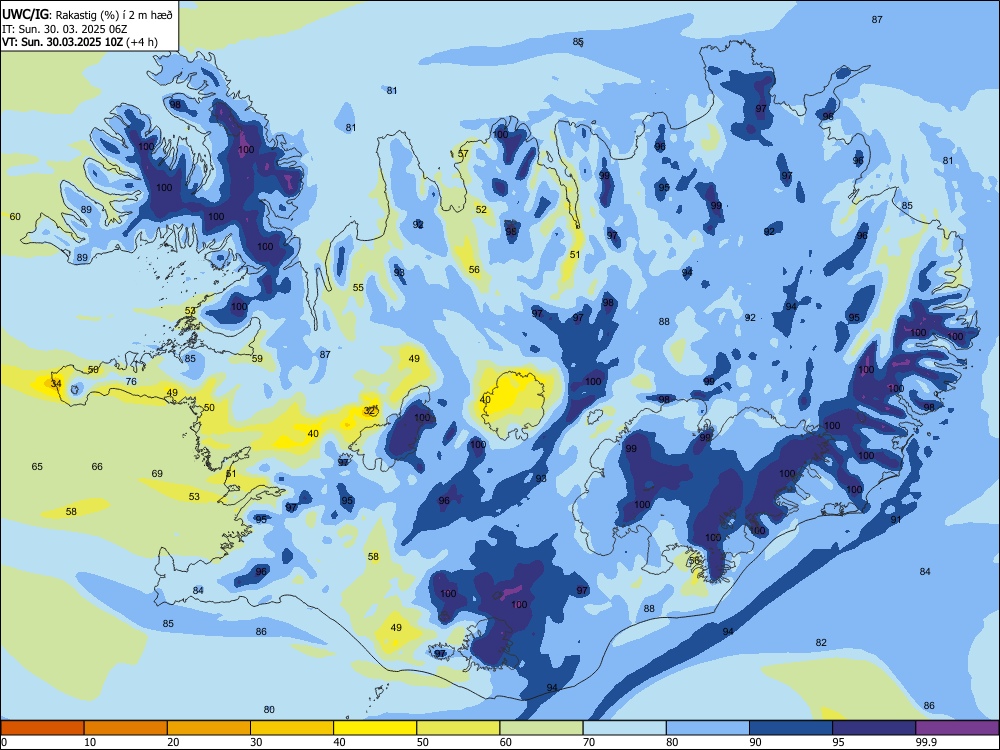This screenshot has width=1000, height=750.
Task: Click the medium blue 80–90 legend swatch
Action: (x=708, y=728)
